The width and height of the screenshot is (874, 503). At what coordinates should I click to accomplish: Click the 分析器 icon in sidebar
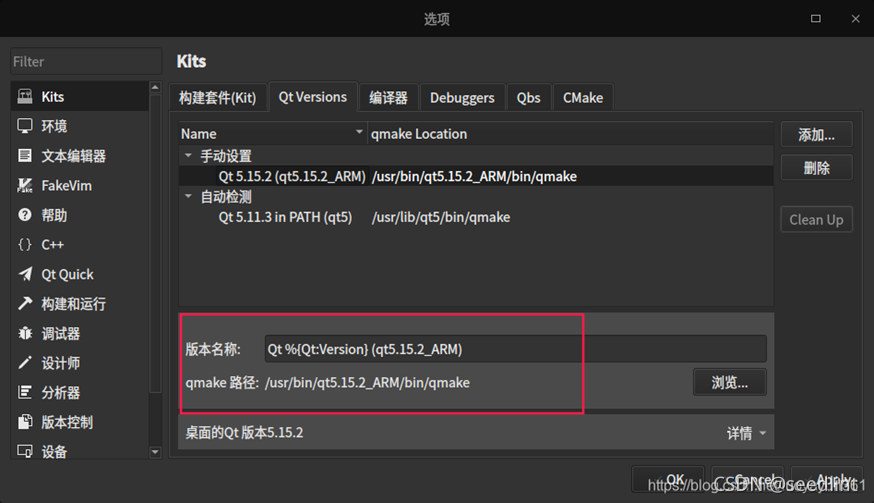[x=25, y=393]
